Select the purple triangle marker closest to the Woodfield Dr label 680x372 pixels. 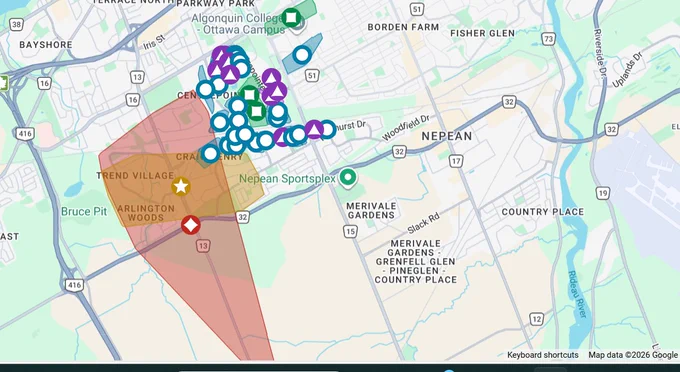point(314,129)
